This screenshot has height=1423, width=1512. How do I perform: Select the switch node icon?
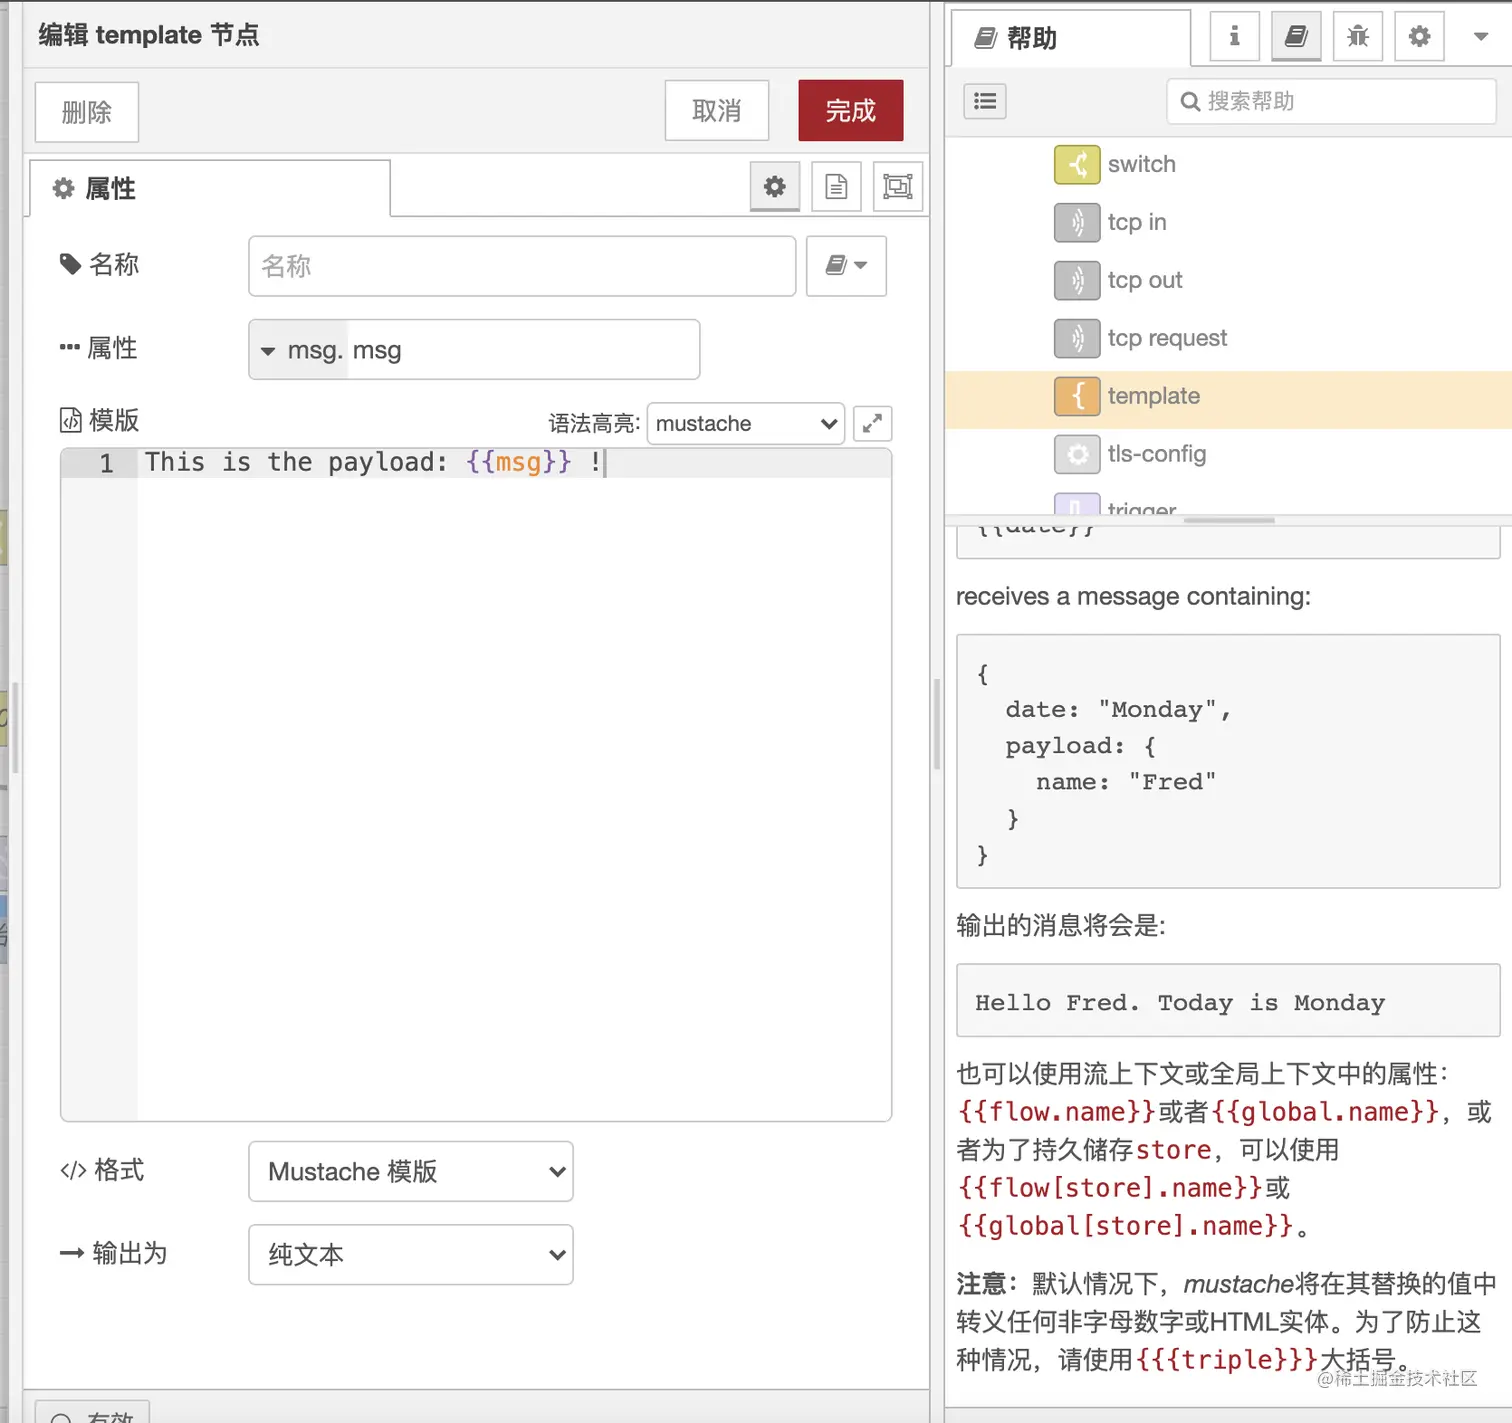point(1077,164)
